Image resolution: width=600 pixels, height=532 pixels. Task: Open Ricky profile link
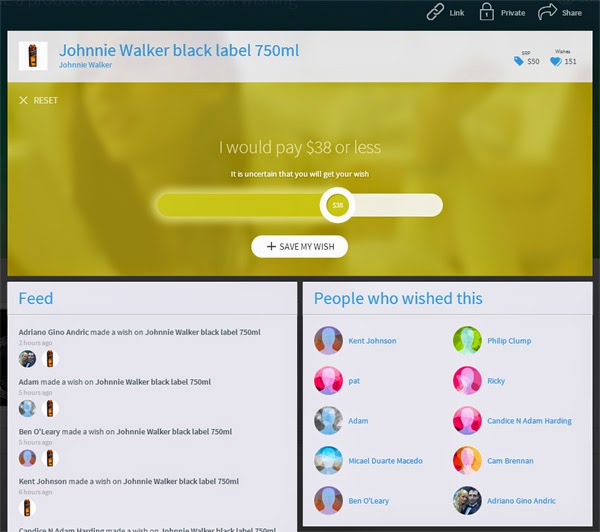[x=496, y=381]
